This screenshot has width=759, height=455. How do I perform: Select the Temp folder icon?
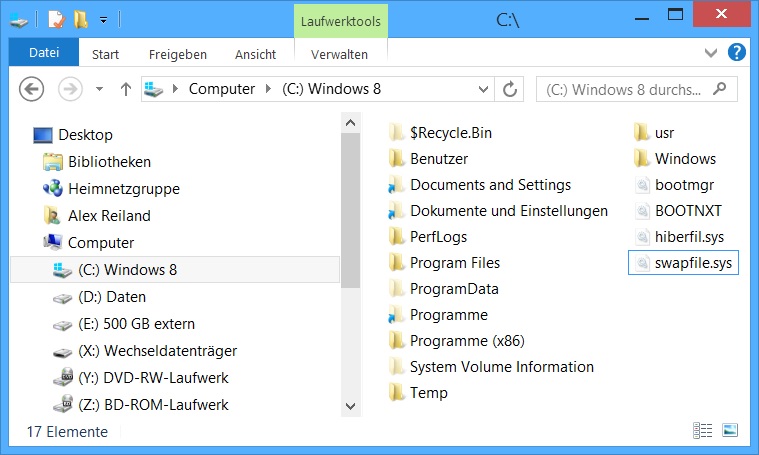[x=396, y=393]
